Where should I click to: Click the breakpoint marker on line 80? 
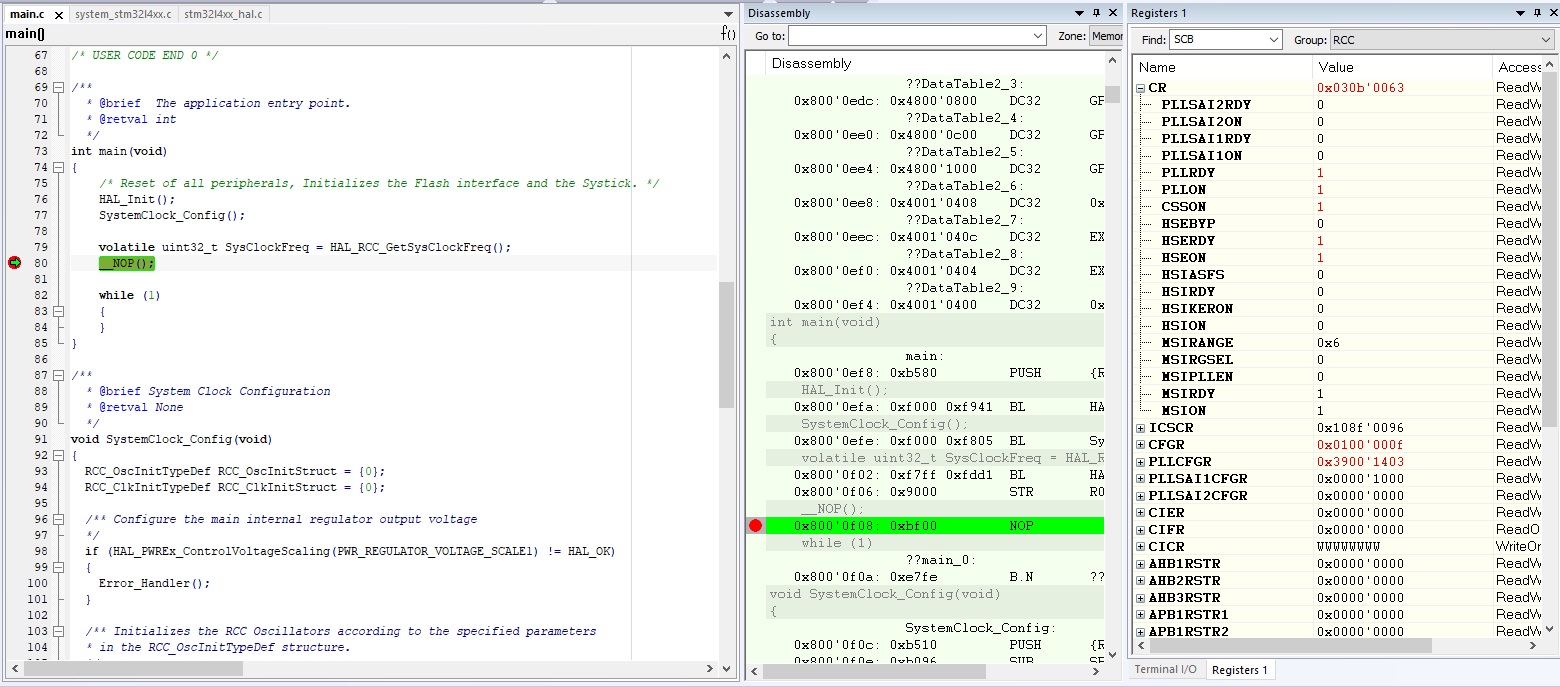coord(14,263)
